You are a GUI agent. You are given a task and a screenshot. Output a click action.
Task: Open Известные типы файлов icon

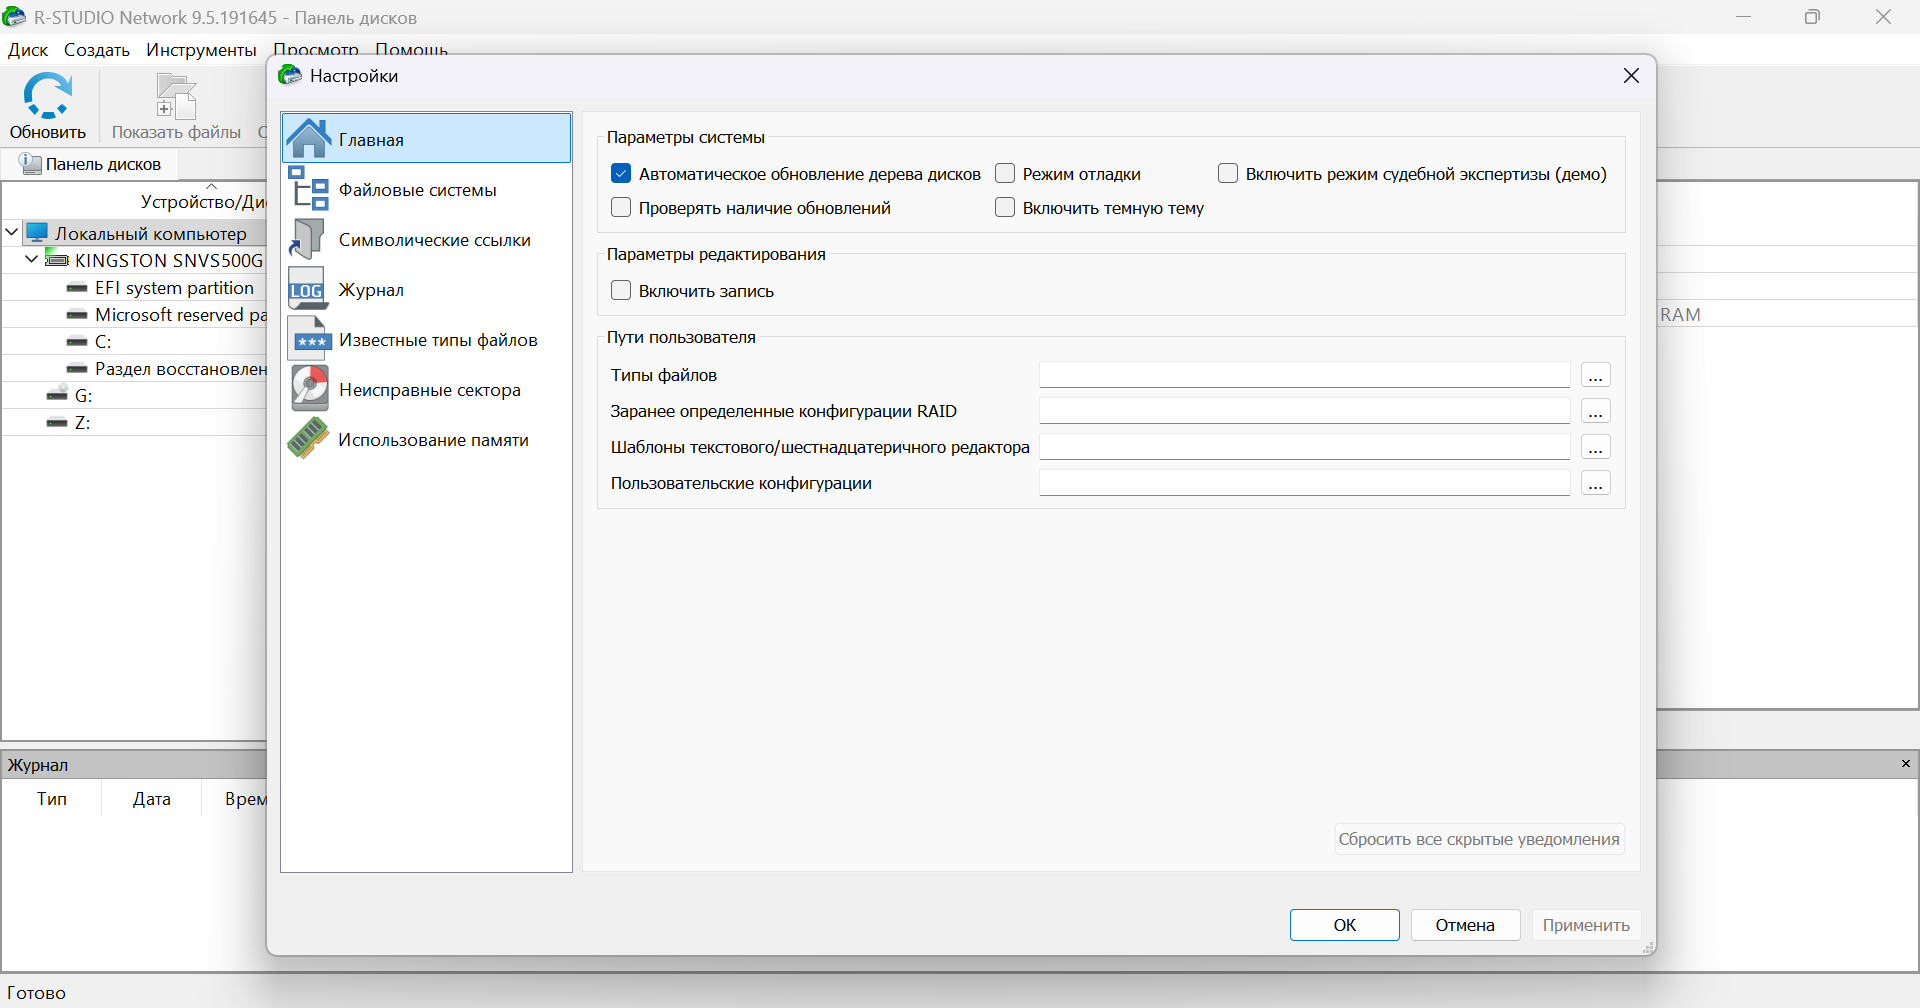(308, 340)
